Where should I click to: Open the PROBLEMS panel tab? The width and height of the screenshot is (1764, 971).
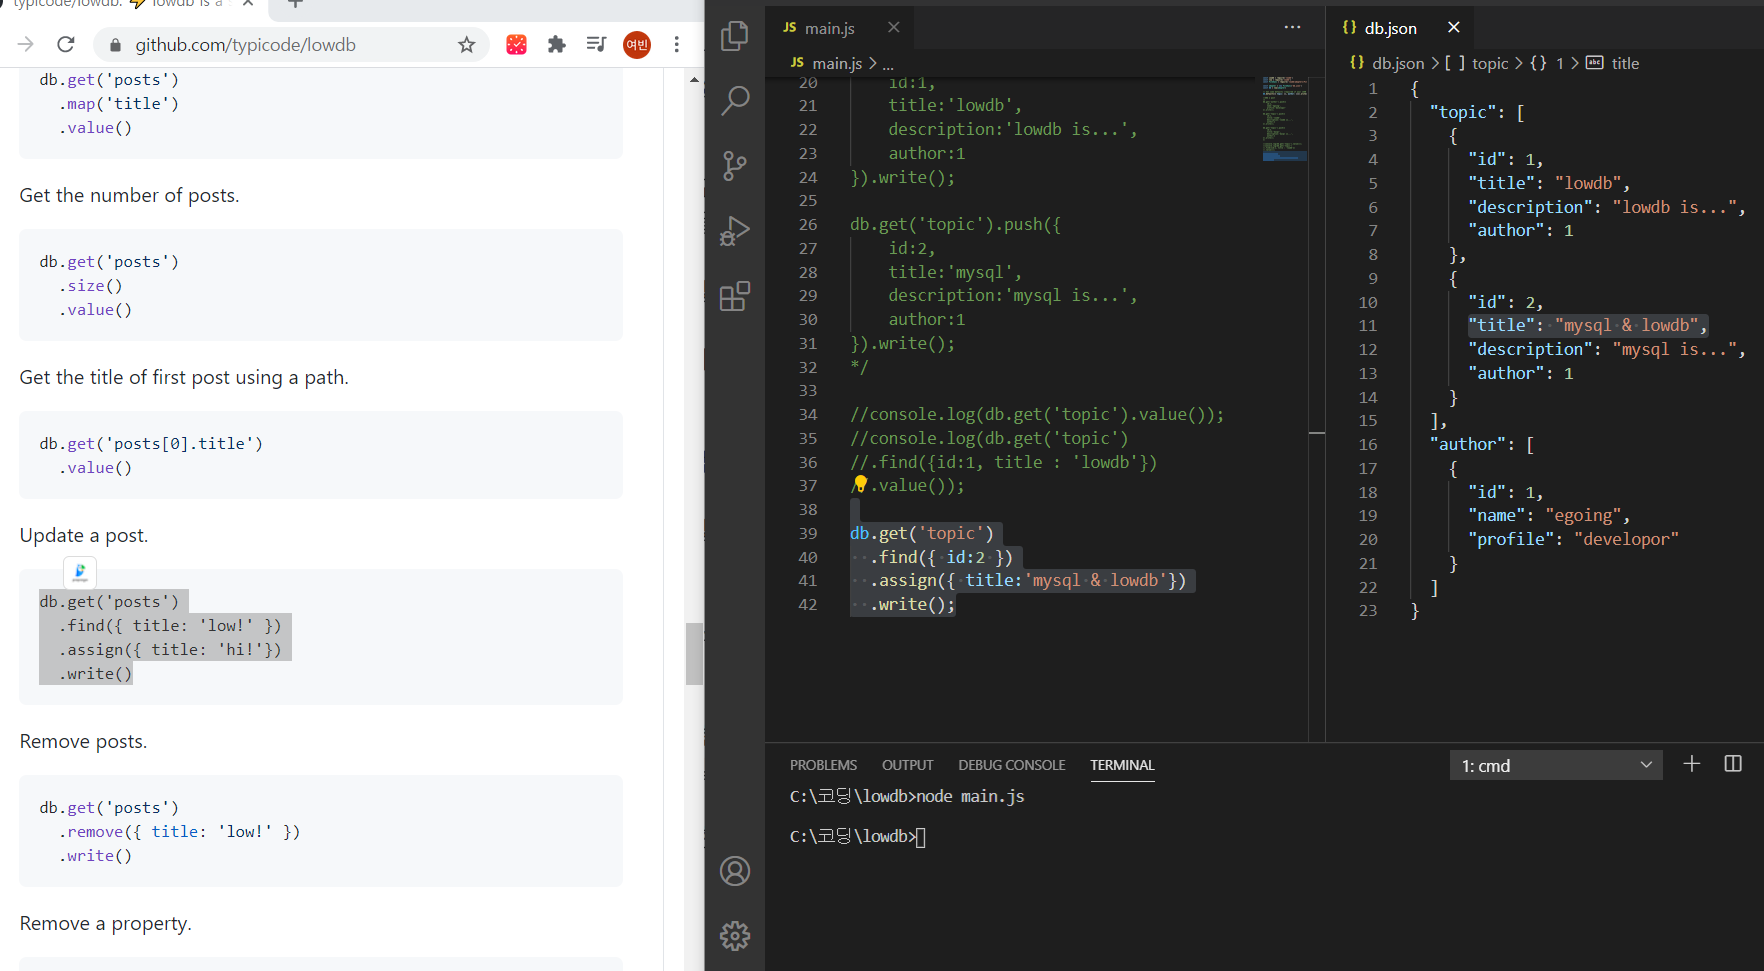point(823,765)
